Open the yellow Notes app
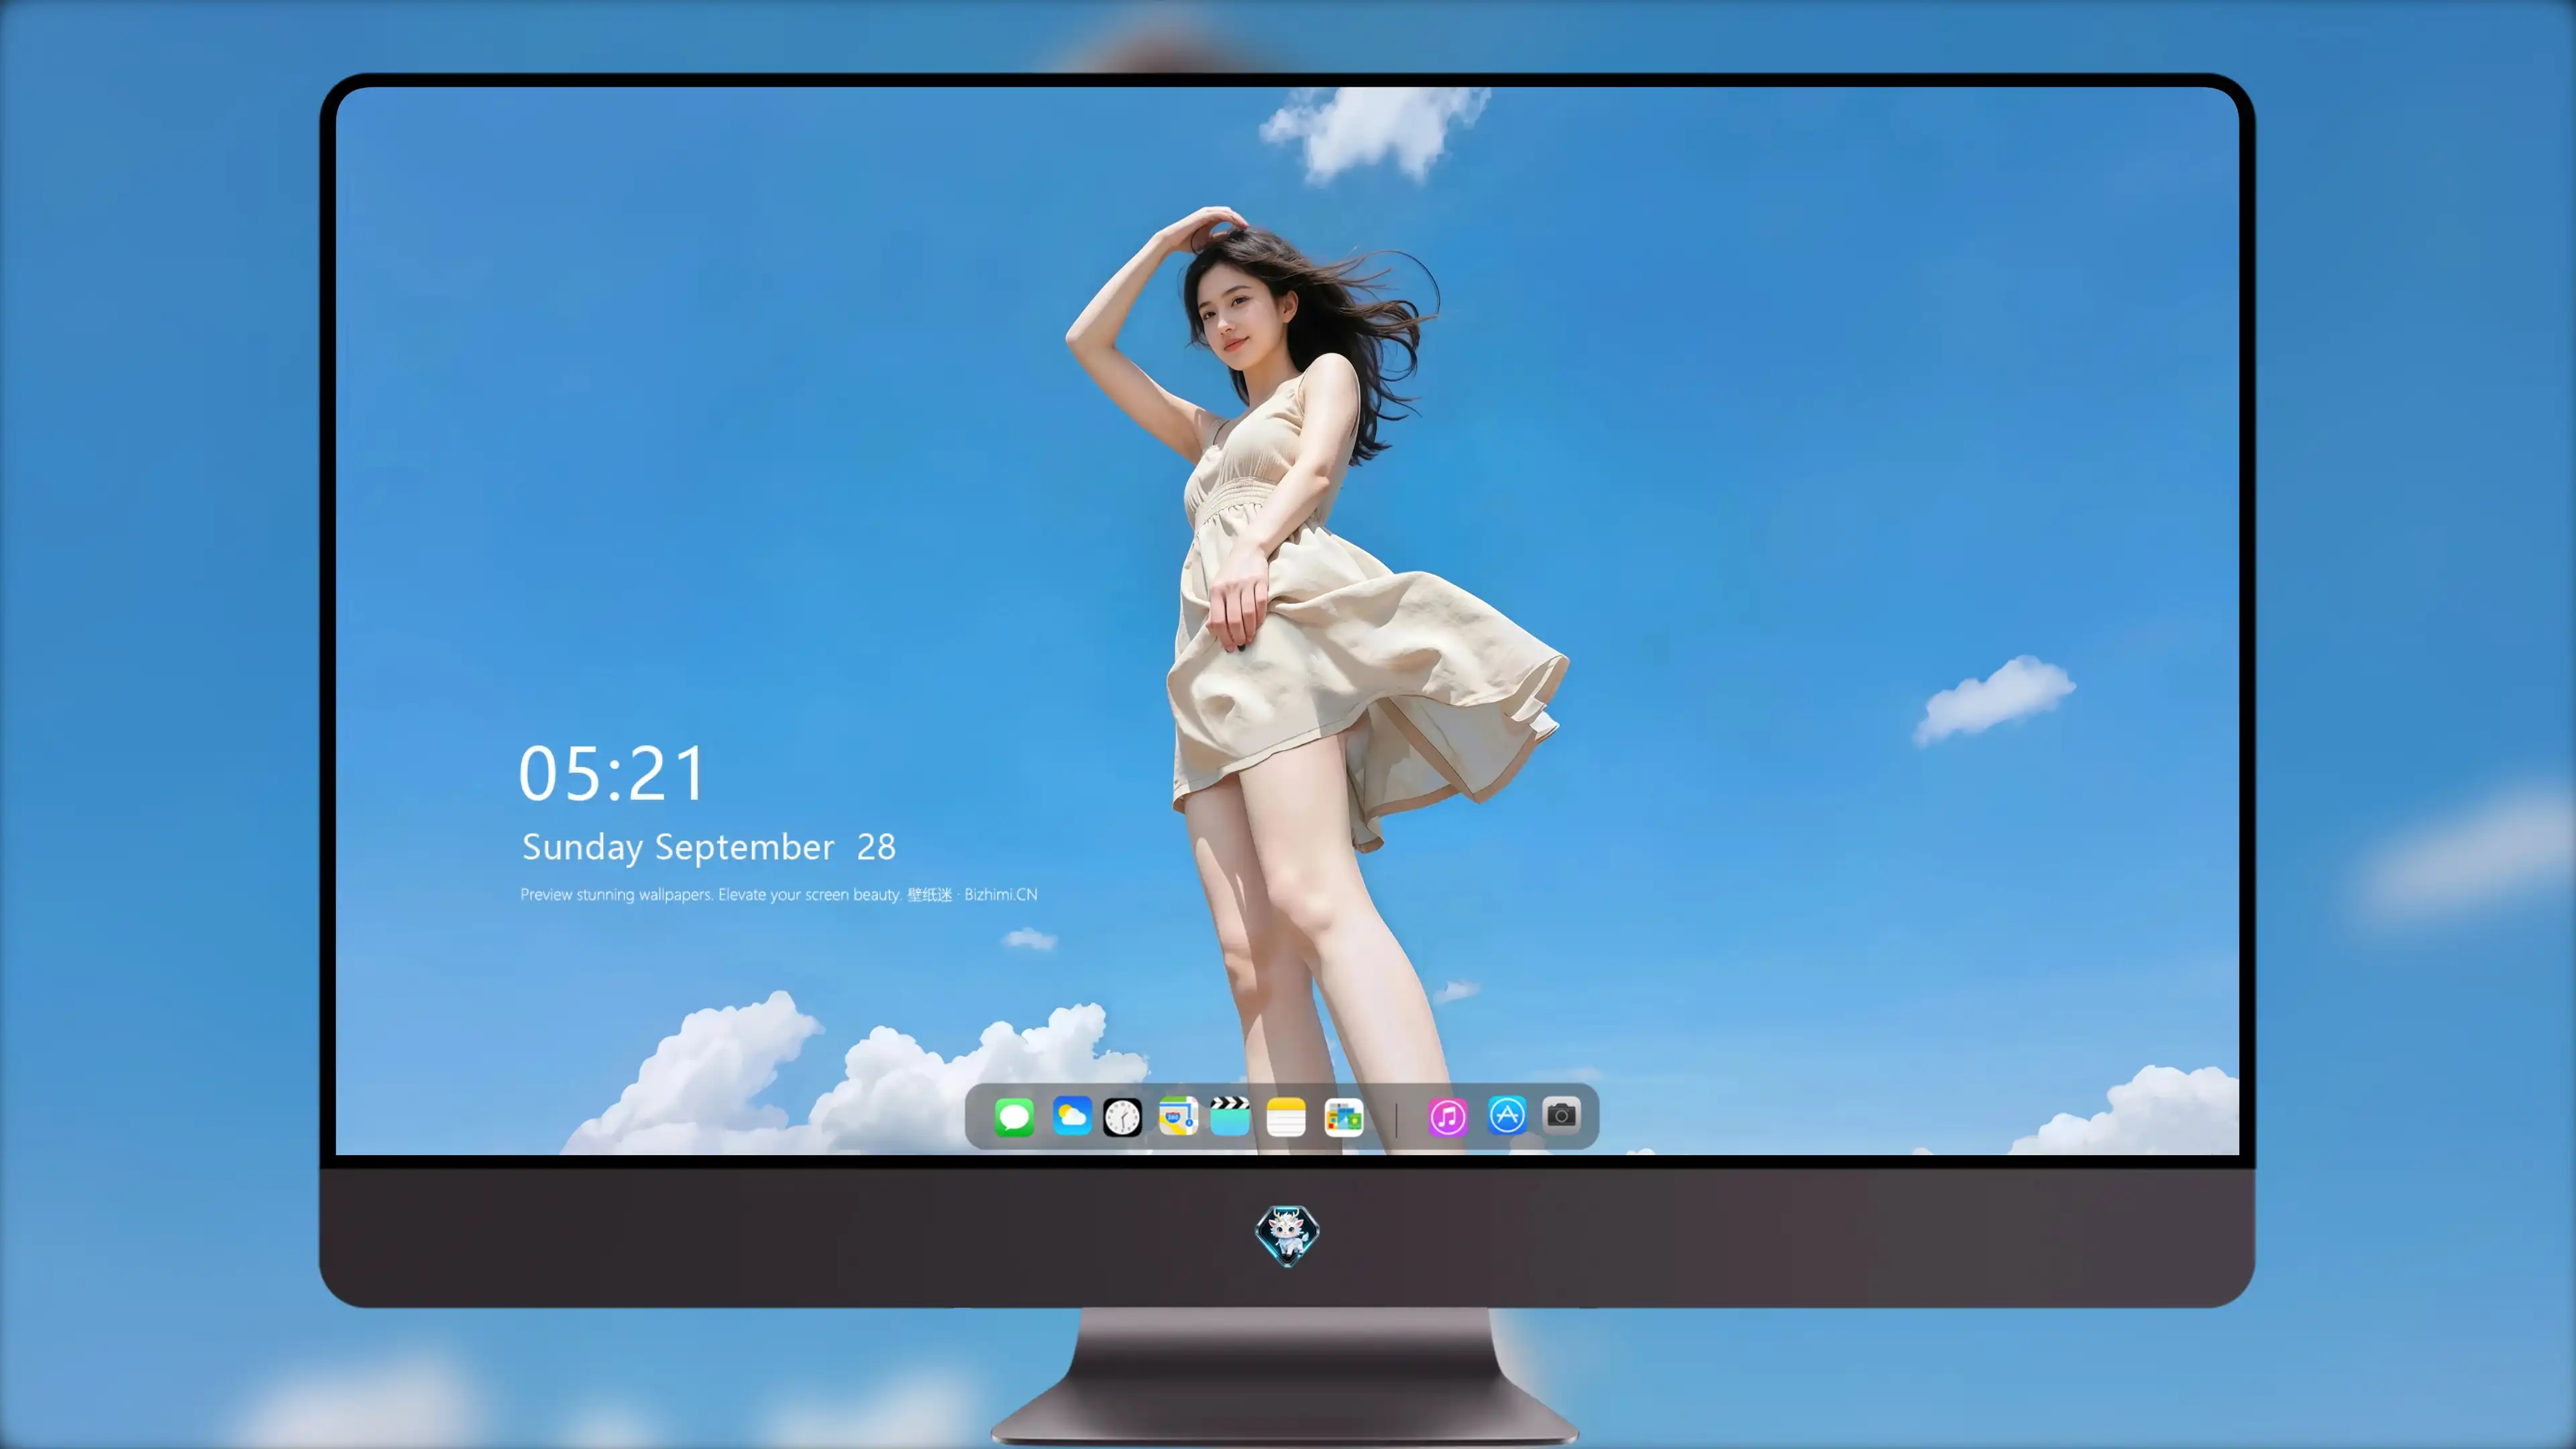This screenshot has width=2576, height=1449. coord(1286,1117)
